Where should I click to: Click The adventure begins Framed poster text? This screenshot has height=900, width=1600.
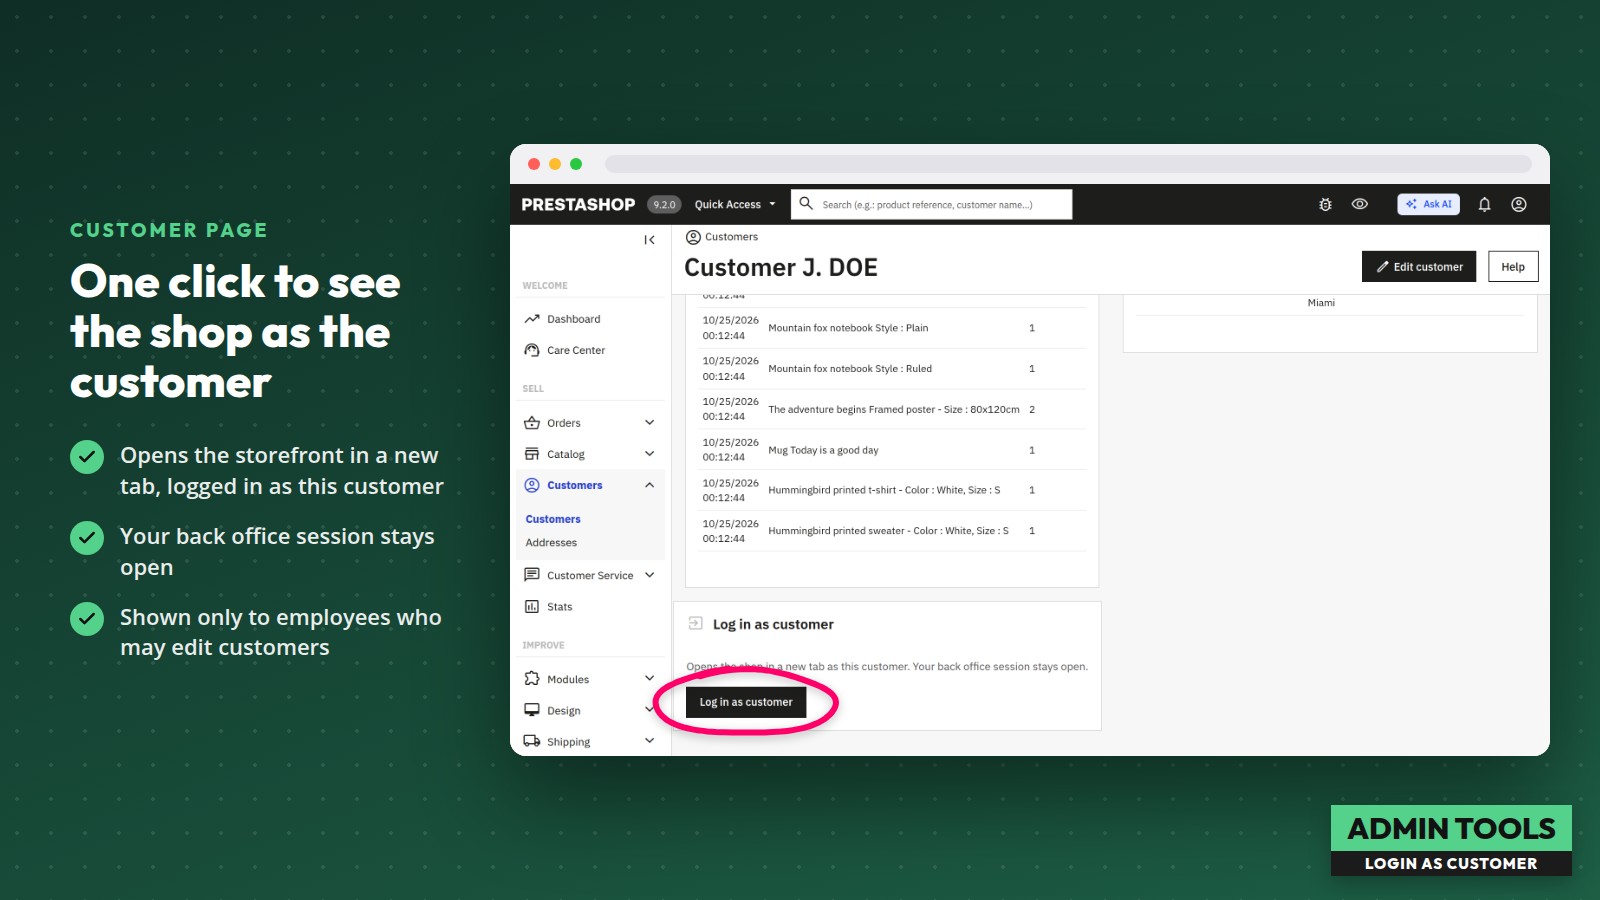click(894, 410)
